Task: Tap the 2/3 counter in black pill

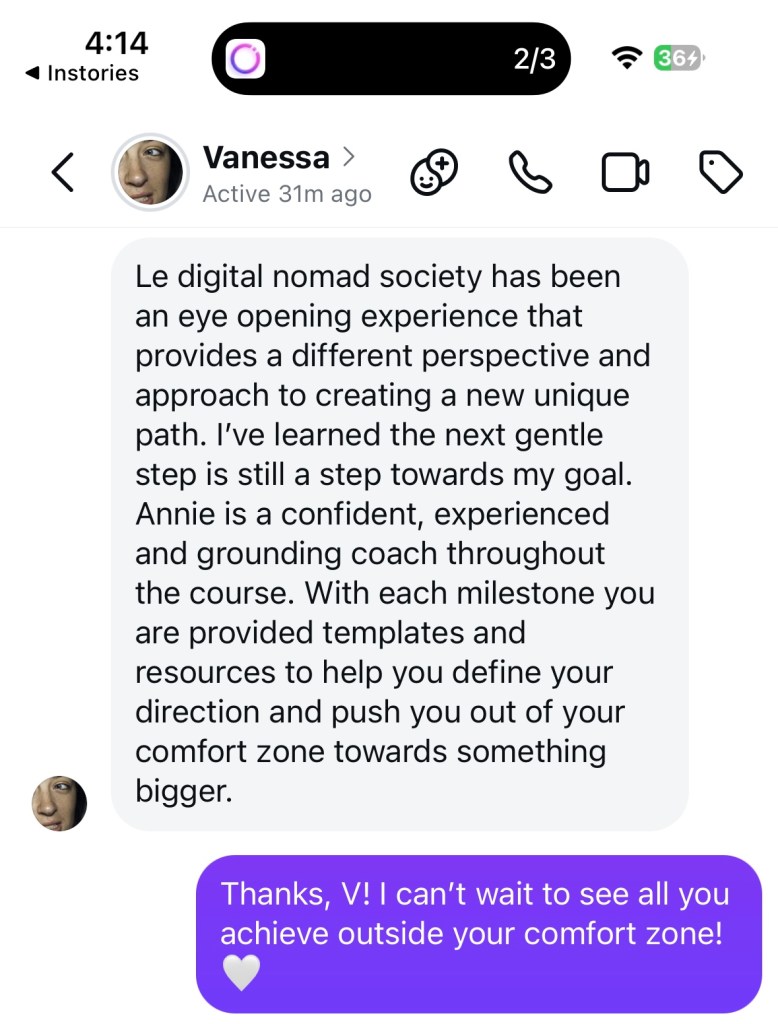Action: click(534, 59)
